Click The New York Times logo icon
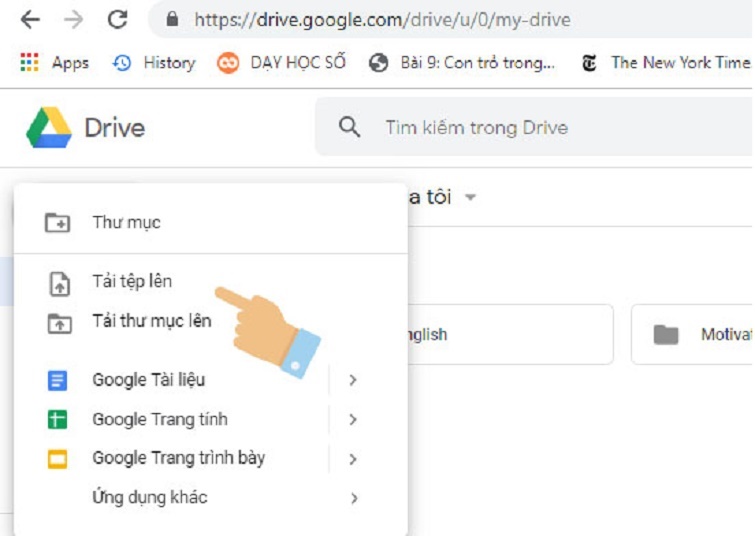Image resolution: width=755 pixels, height=536 pixels. coord(589,63)
